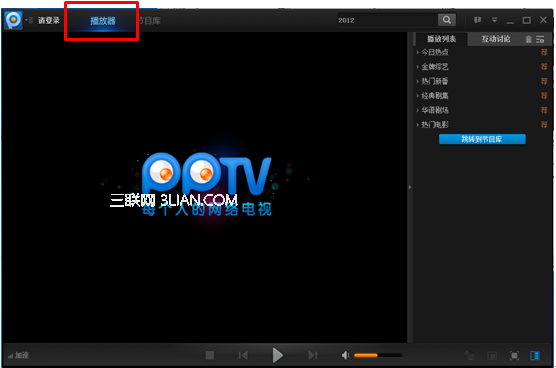This screenshot has width=556, height=368.
Task: Click the trash icon to clear playlist
Action: pyautogui.click(x=528, y=39)
